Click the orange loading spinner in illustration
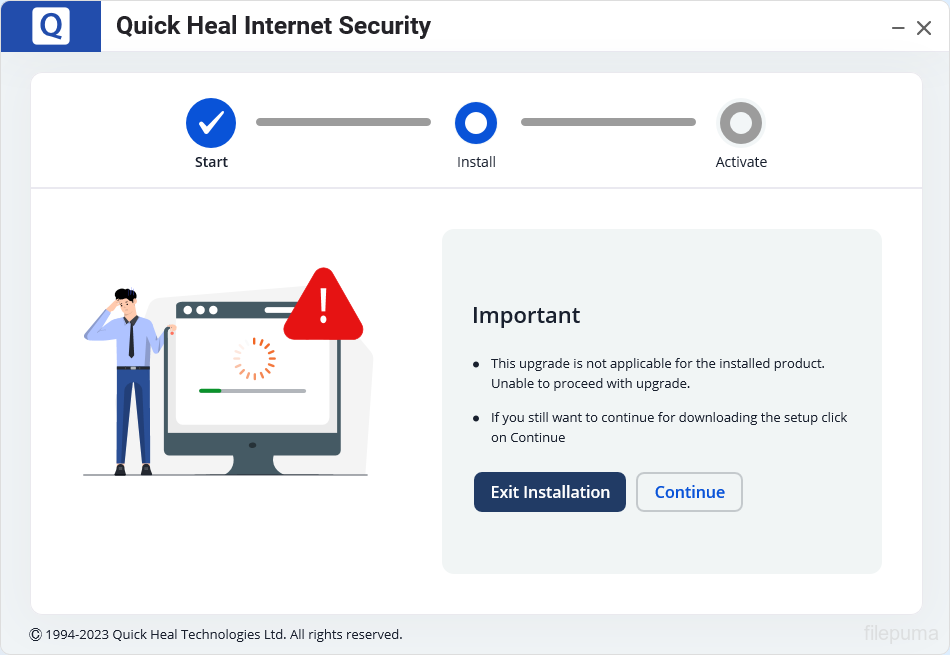 click(254, 358)
